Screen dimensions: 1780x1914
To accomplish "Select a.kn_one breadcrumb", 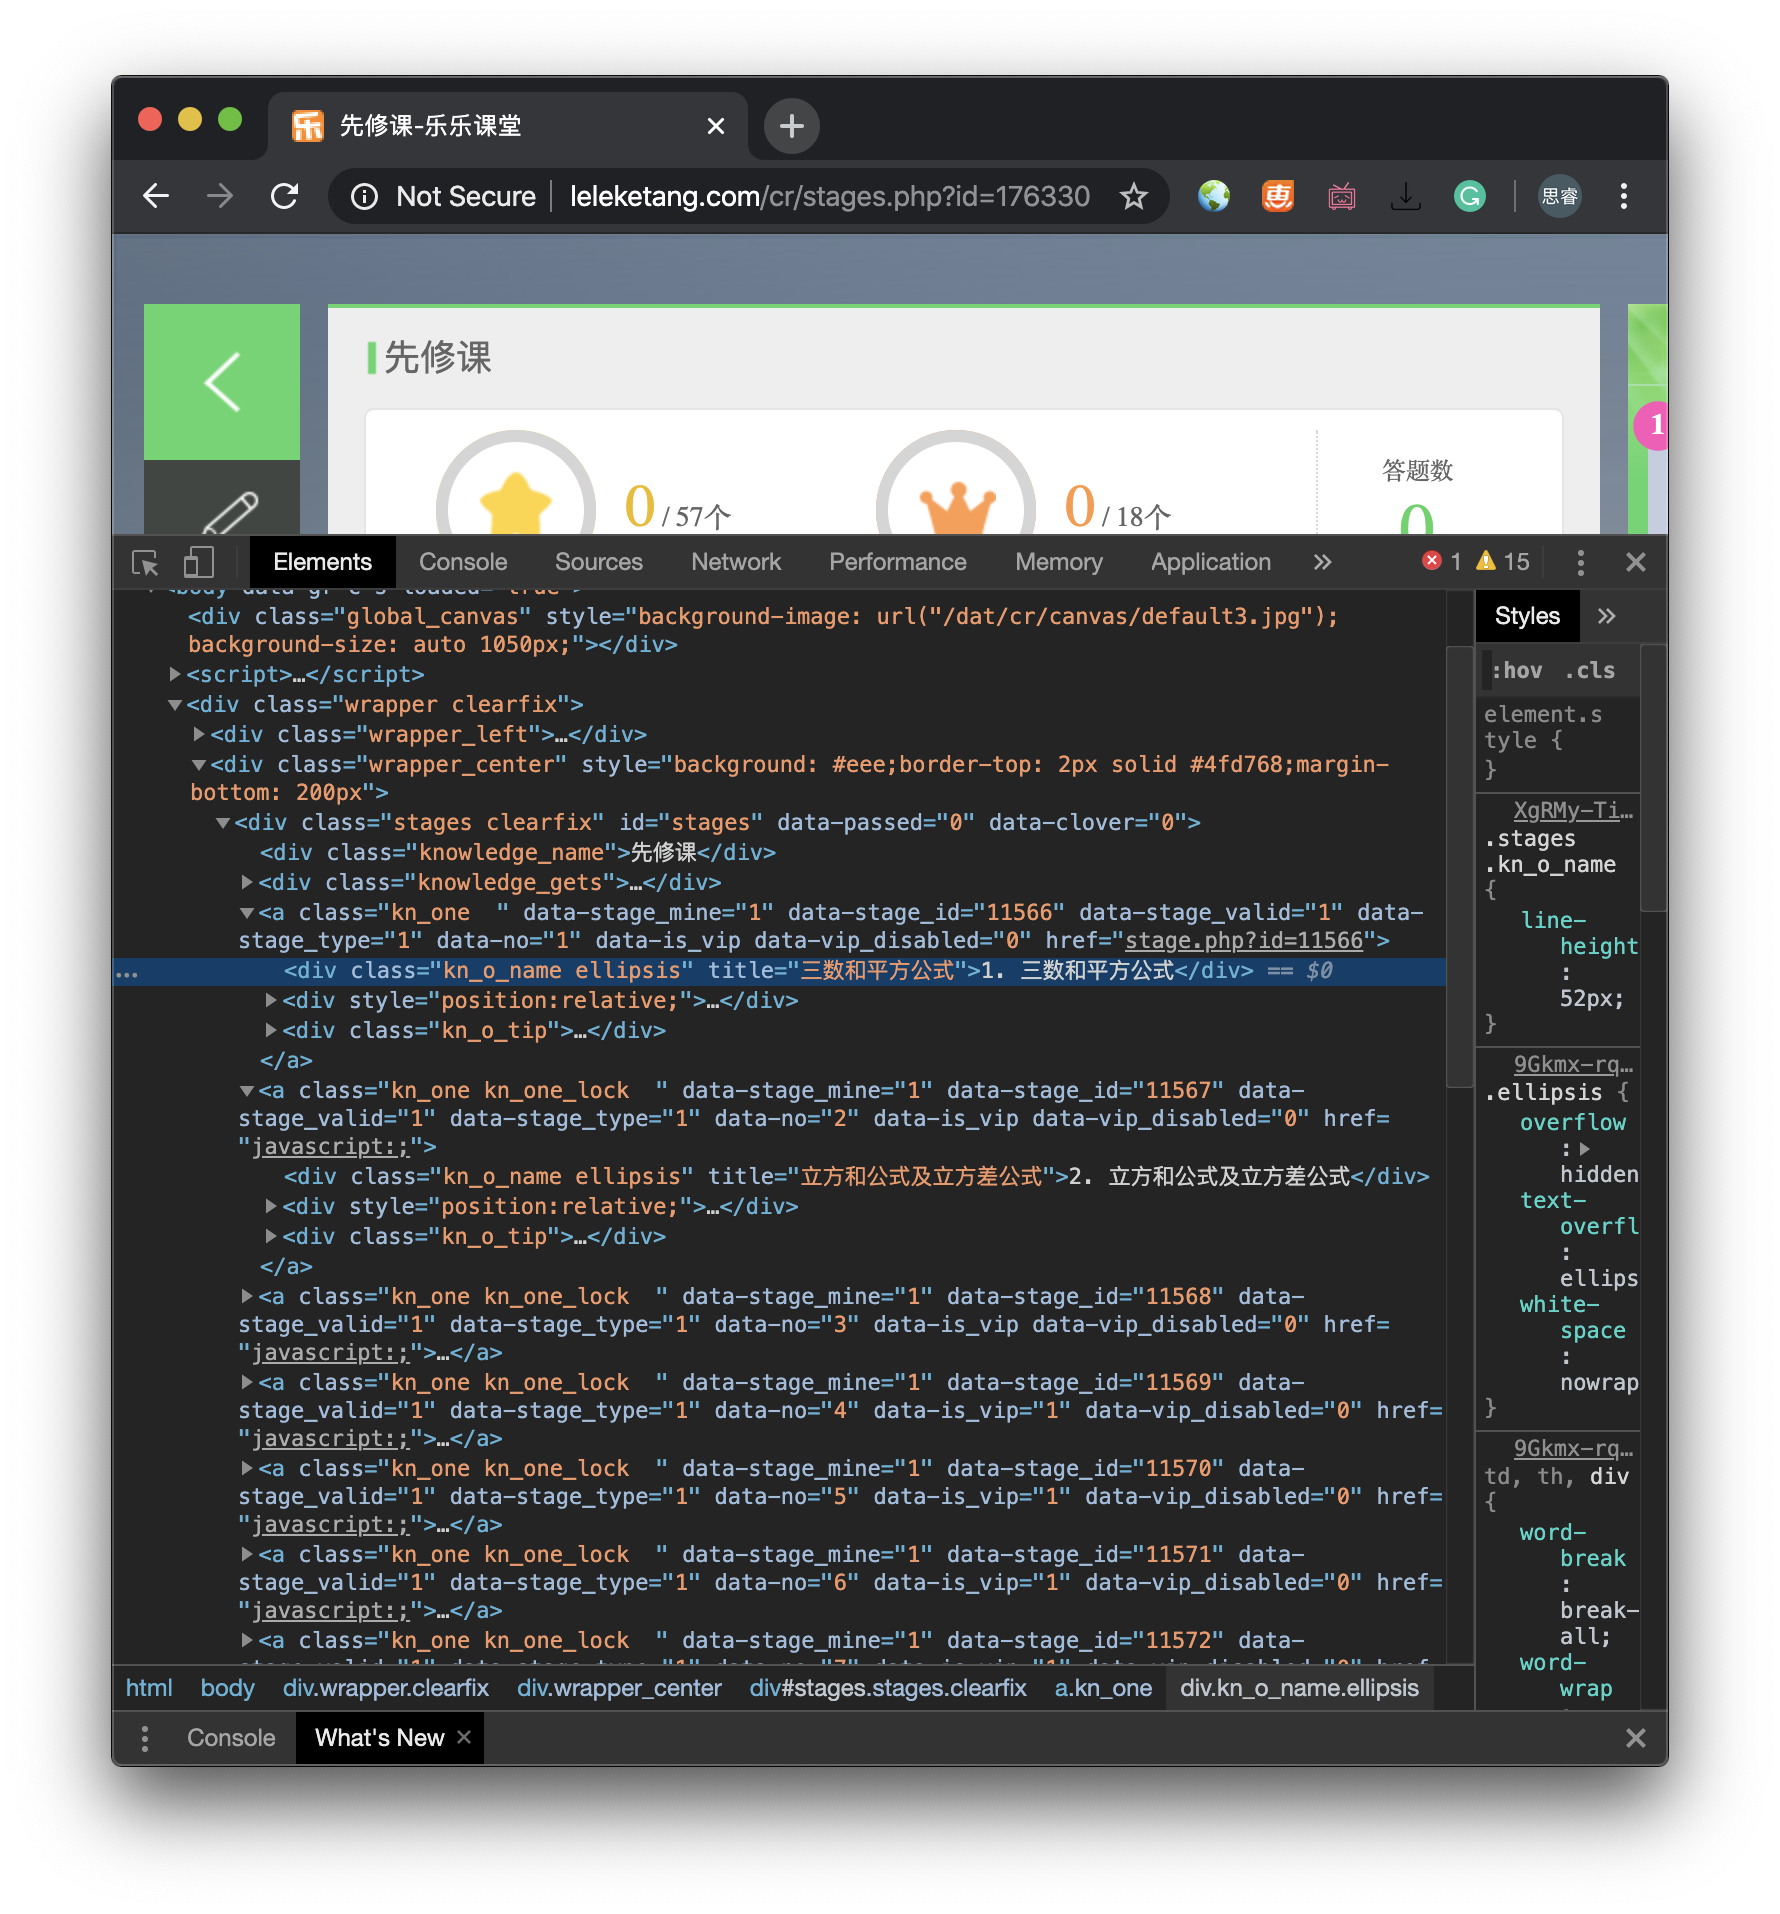I will click(1103, 1688).
